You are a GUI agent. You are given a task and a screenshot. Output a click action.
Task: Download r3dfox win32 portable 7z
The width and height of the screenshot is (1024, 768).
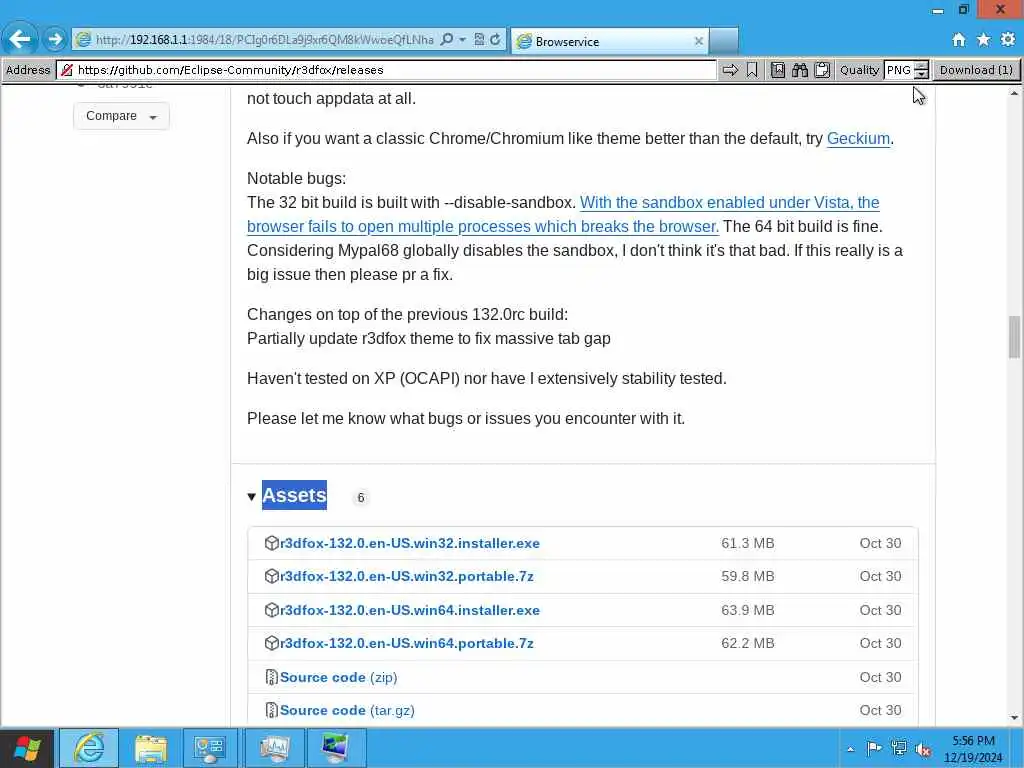point(406,577)
